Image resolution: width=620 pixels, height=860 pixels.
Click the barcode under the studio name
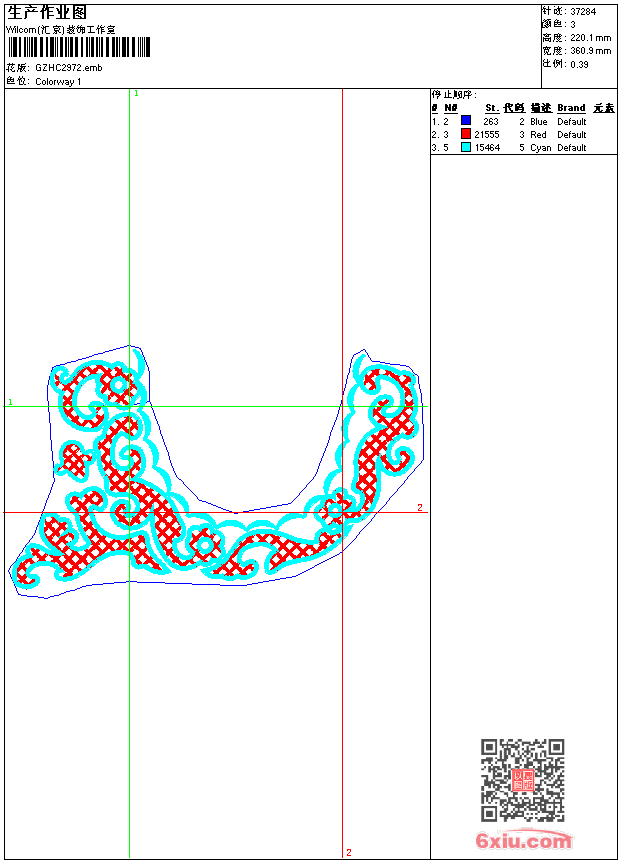pos(79,47)
